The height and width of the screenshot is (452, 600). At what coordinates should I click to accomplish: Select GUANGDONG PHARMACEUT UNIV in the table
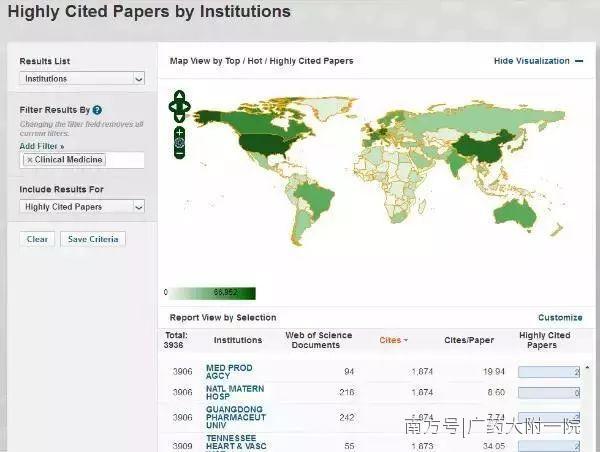[235, 418]
